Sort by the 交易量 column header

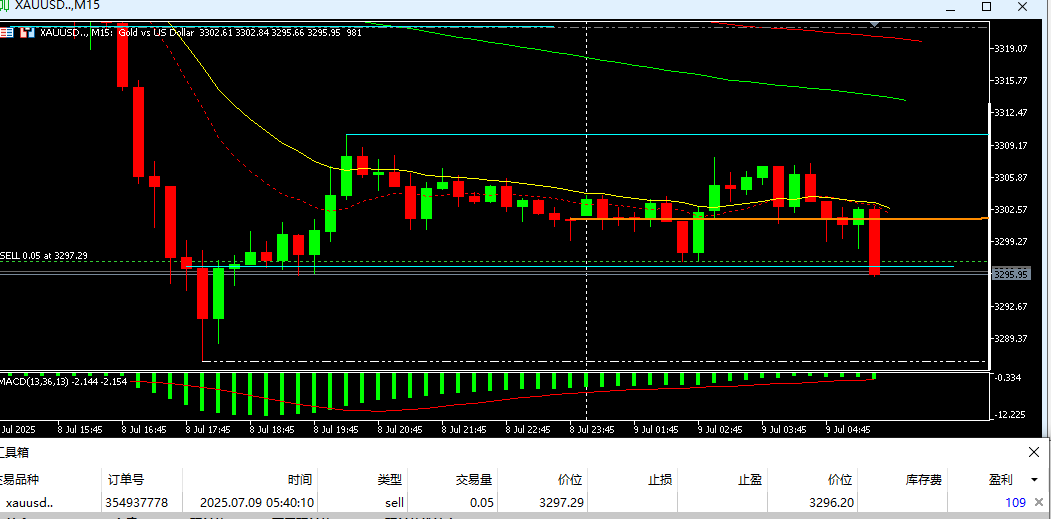click(474, 479)
